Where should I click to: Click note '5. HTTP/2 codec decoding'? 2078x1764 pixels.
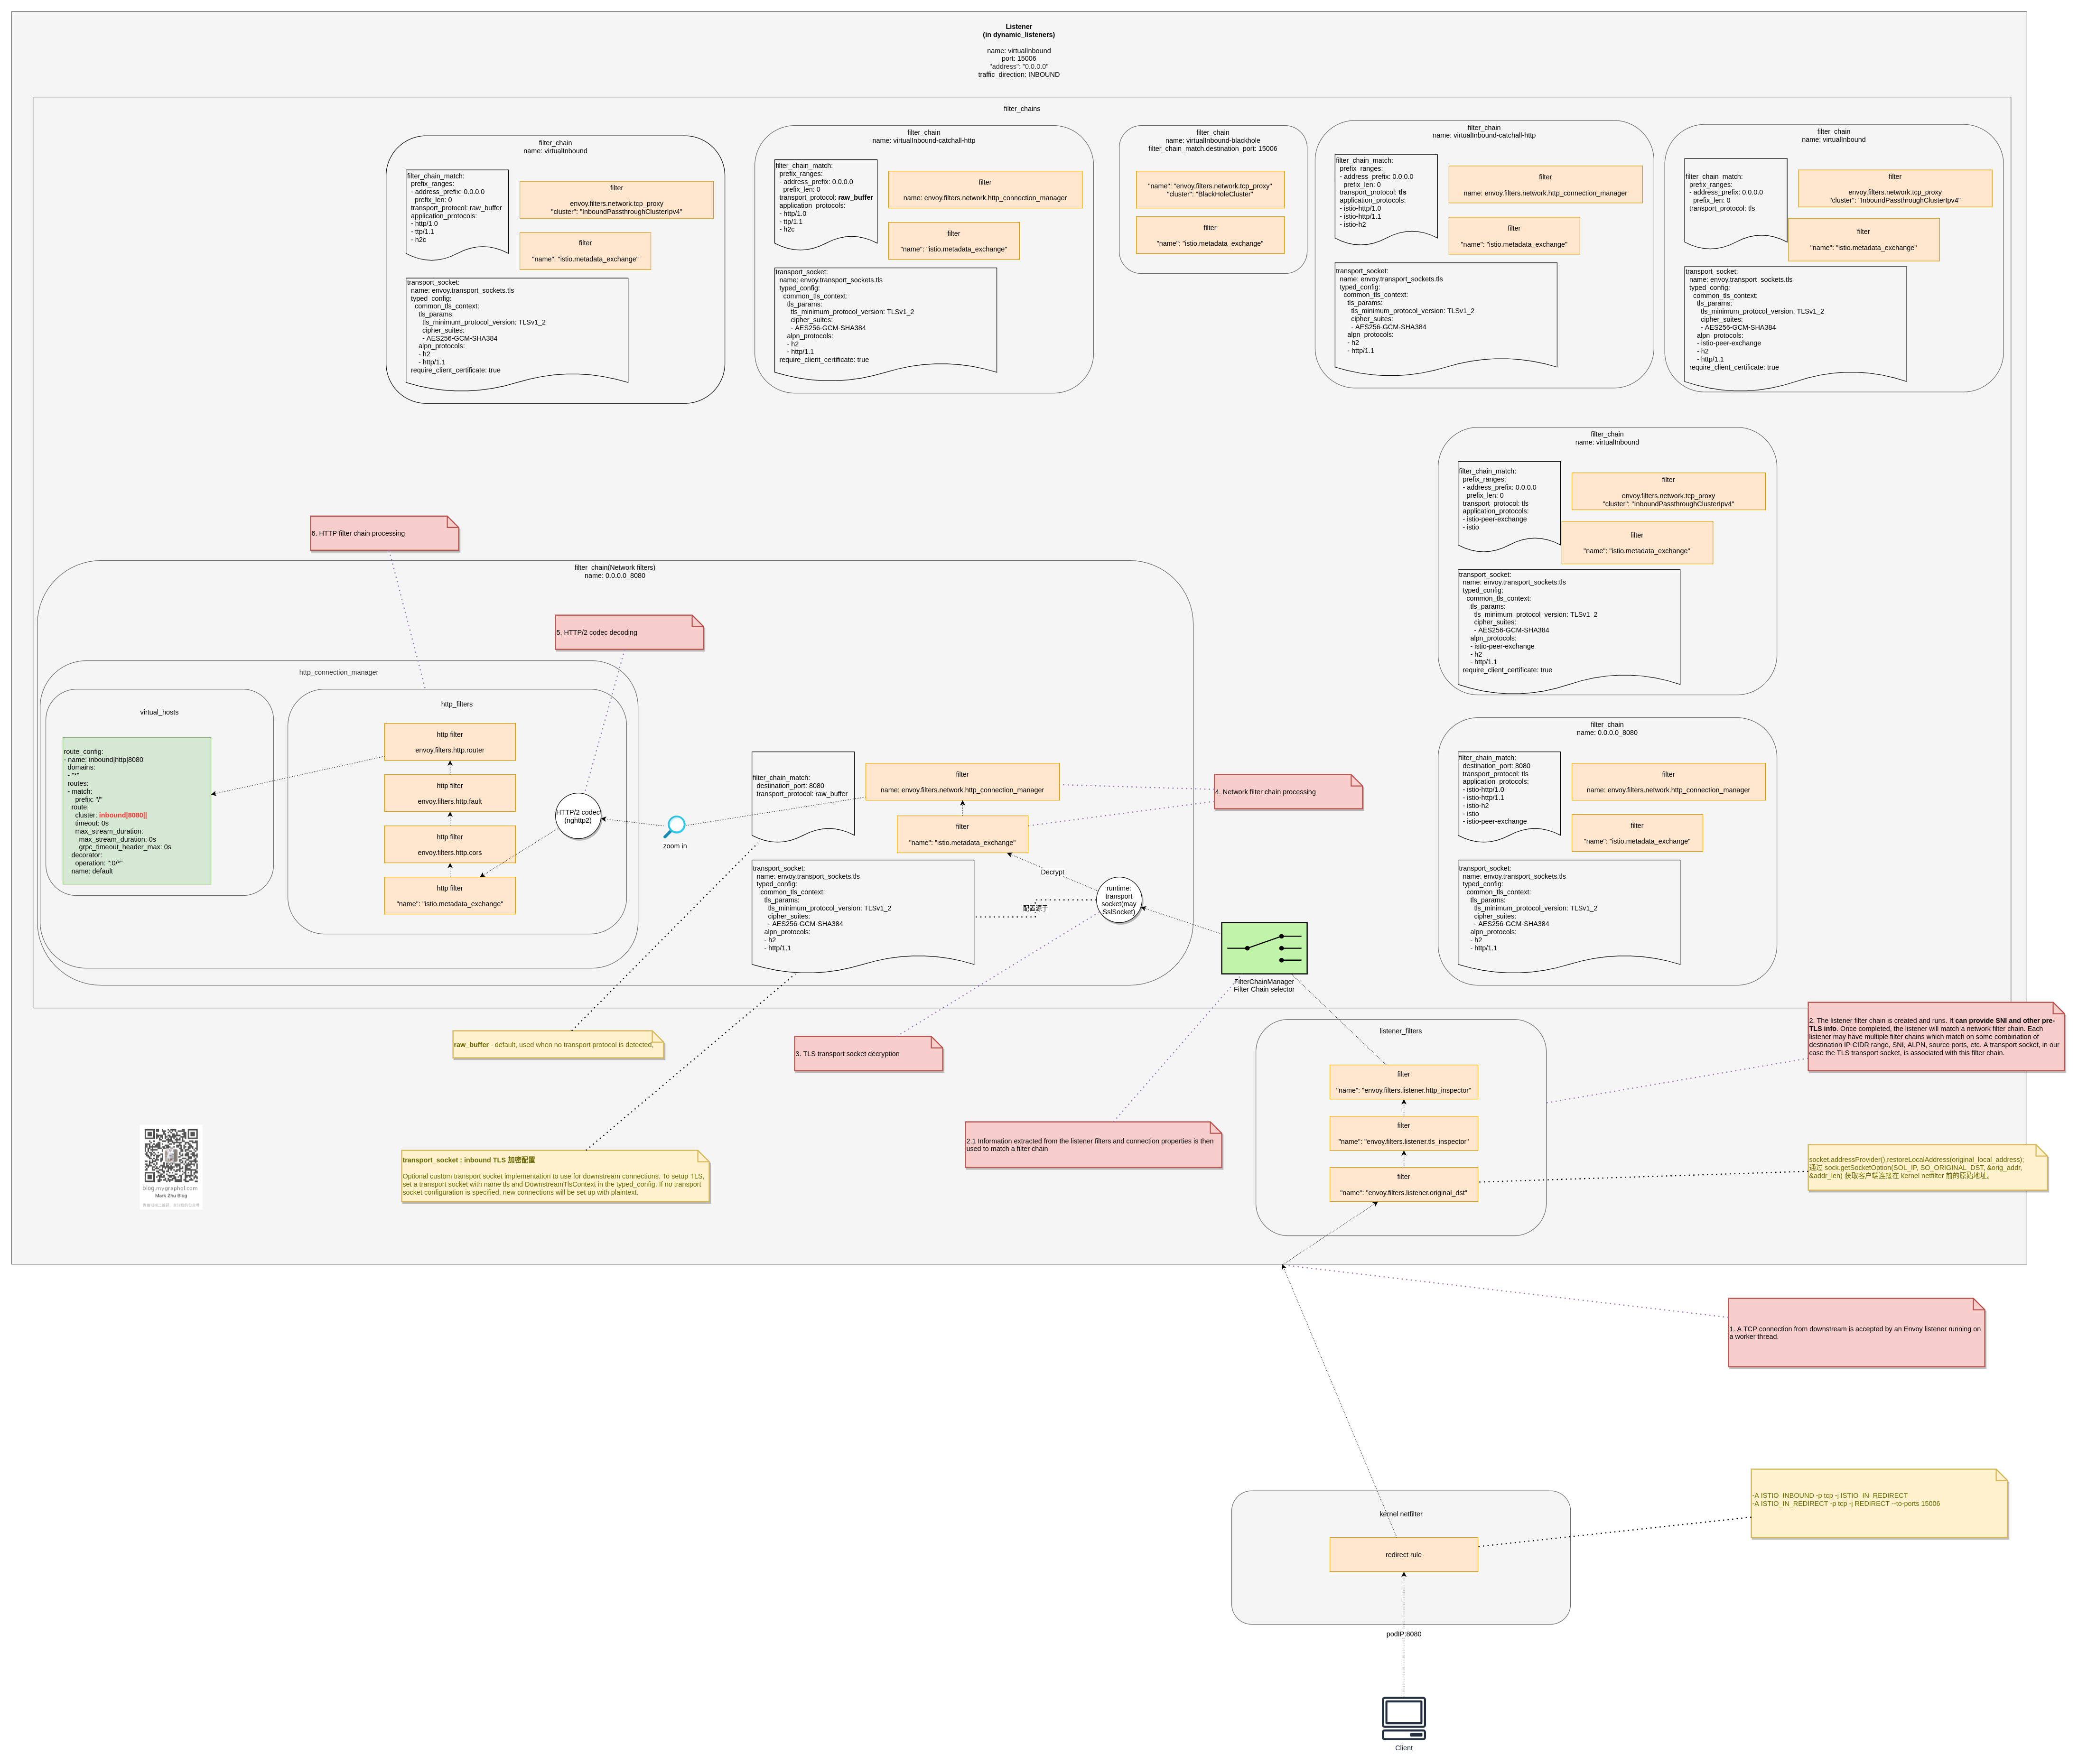[629, 632]
